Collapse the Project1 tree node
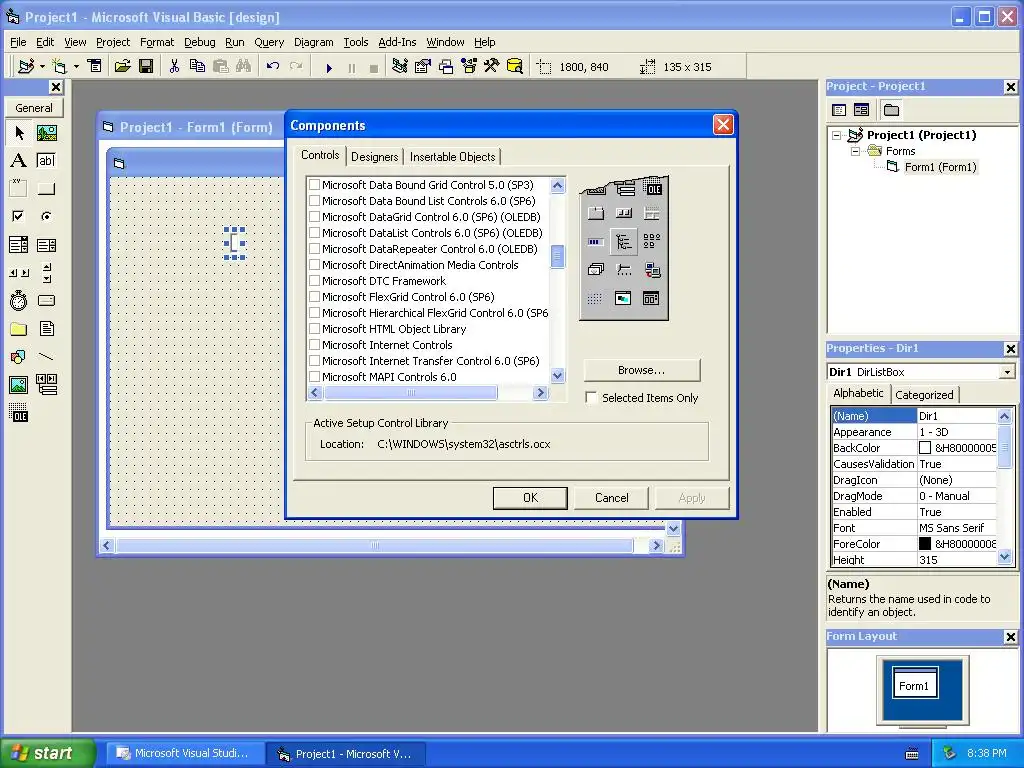Viewport: 1024px width, 768px height. coord(837,135)
